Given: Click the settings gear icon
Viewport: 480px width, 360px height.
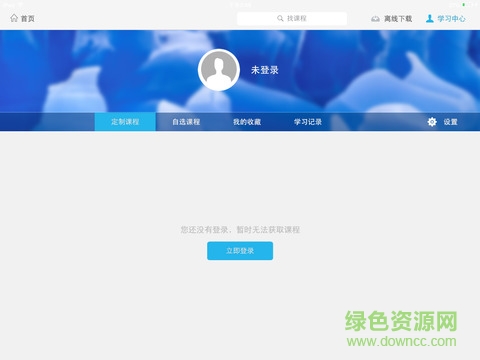Looking at the screenshot, I should pyautogui.click(x=432, y=122).
